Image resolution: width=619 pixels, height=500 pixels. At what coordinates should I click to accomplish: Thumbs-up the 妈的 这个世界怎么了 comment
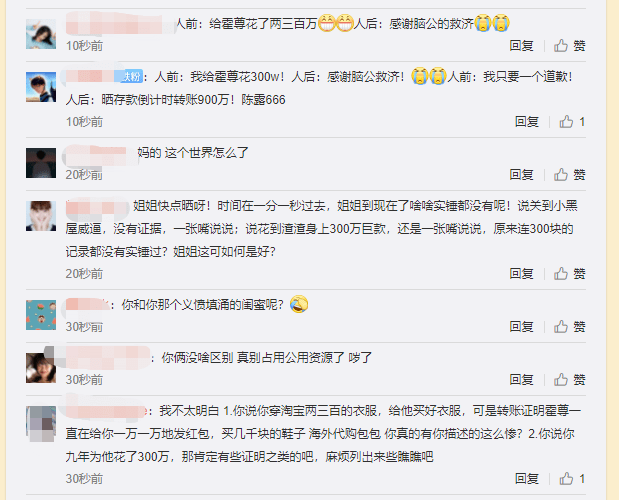tap(569, 174)
